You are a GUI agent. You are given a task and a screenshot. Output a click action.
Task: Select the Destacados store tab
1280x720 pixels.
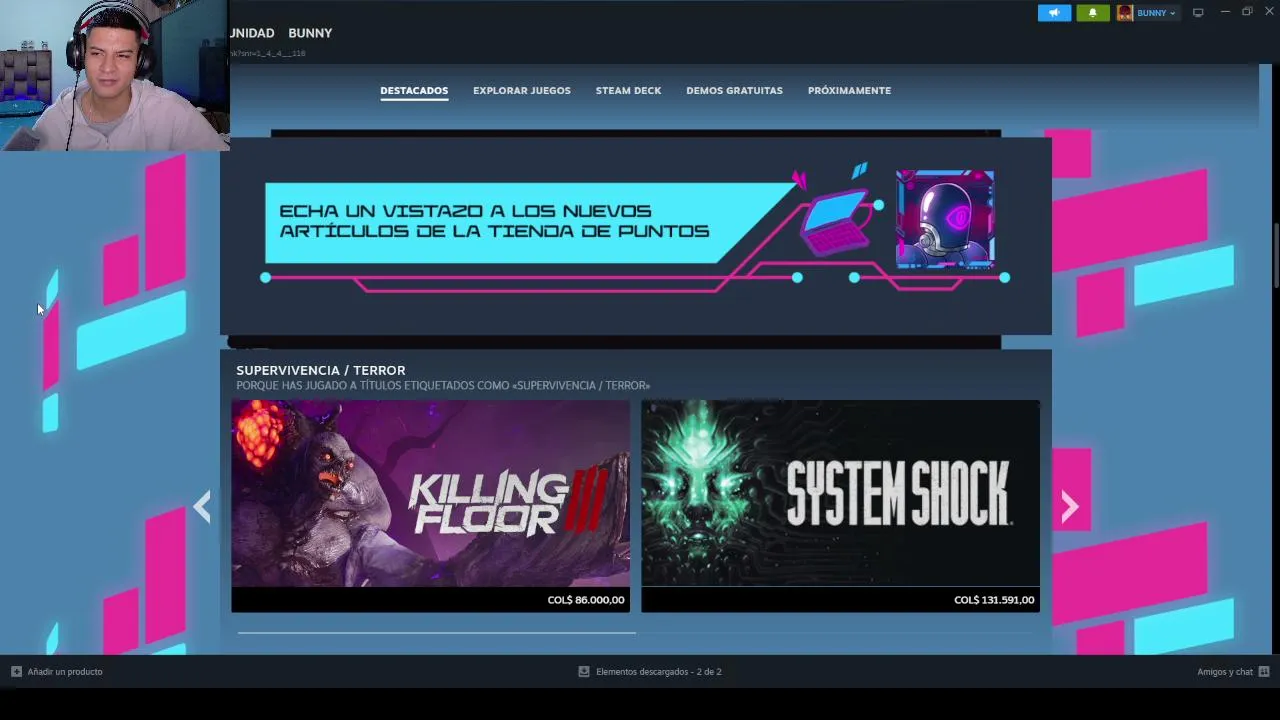pos(414,90)
